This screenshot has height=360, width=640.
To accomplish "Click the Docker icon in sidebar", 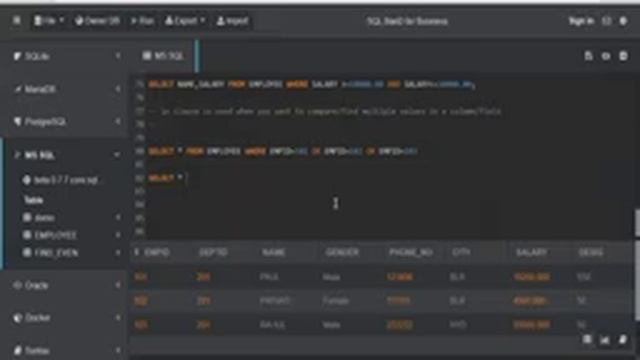I will coord(18,318).
